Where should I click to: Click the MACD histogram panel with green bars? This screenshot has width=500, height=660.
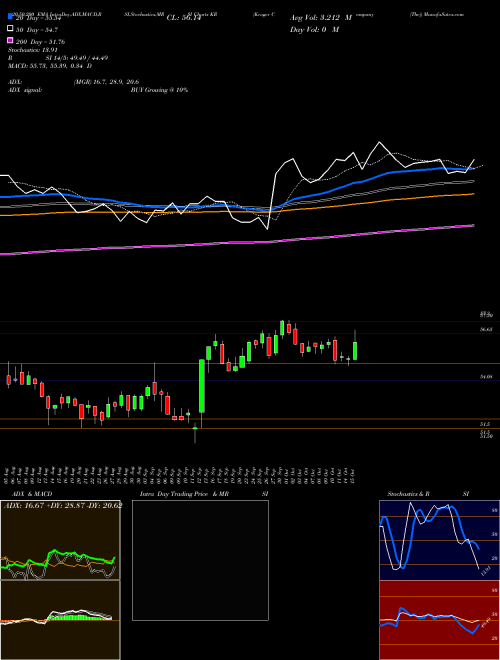pos(60,620)
